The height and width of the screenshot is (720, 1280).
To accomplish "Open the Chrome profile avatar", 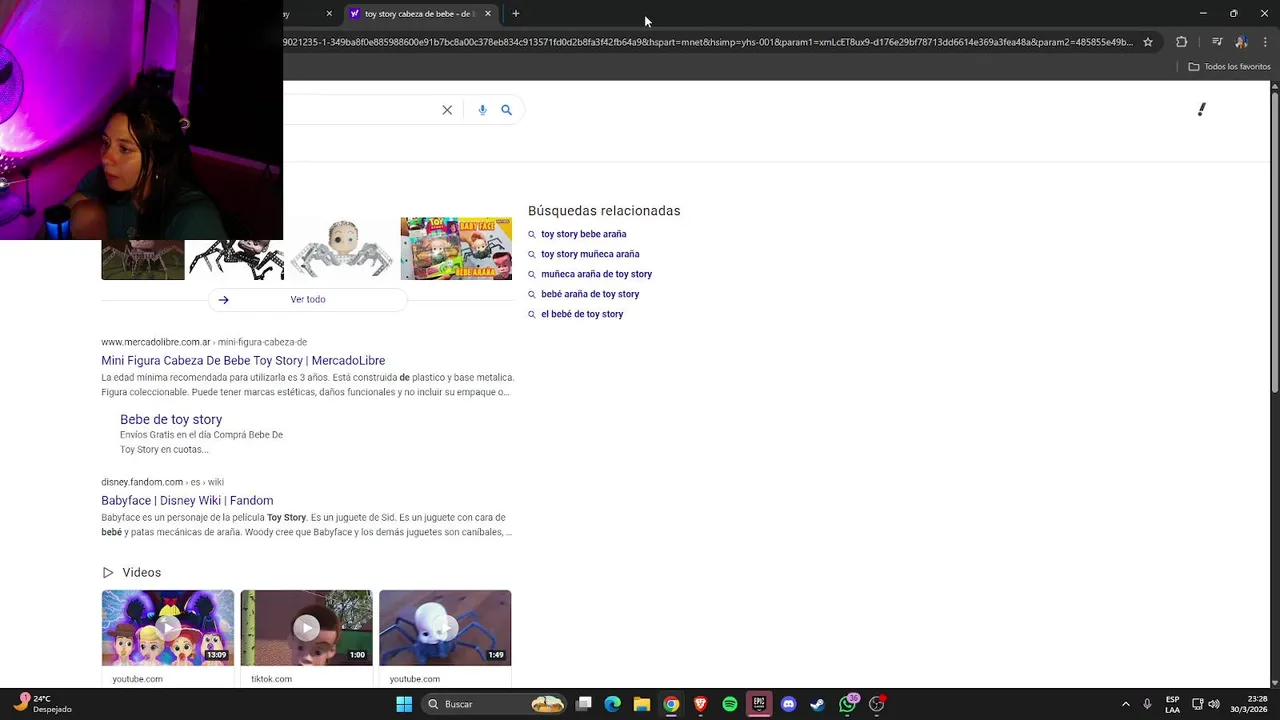I will point(1241,42).
